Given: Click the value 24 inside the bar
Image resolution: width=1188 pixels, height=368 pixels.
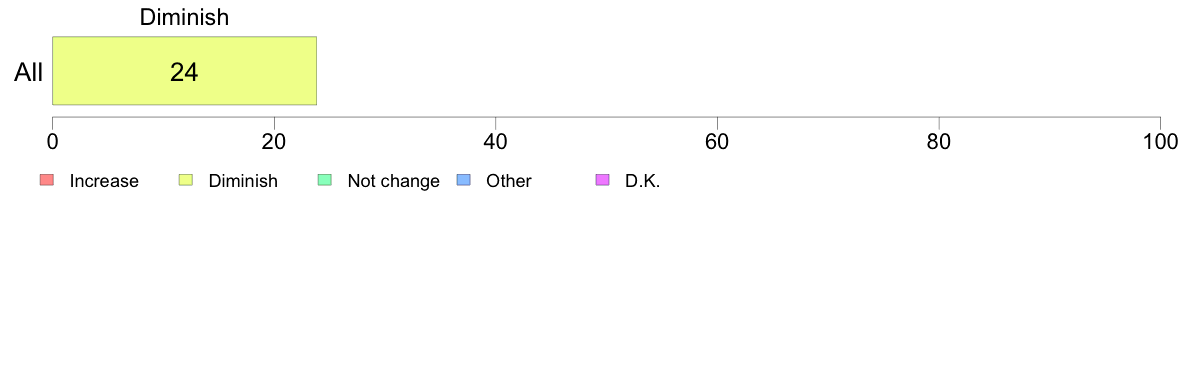Looking at the screenshot, I should (x=184, y=72).
